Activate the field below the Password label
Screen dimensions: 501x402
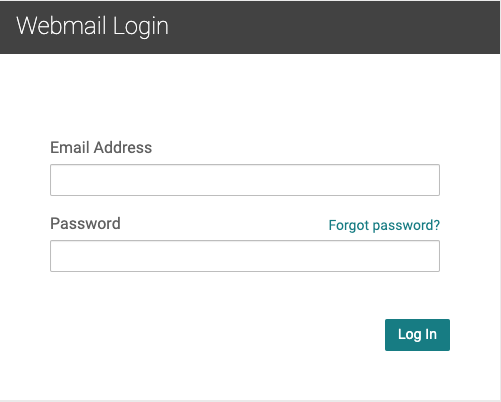(245, 256)
